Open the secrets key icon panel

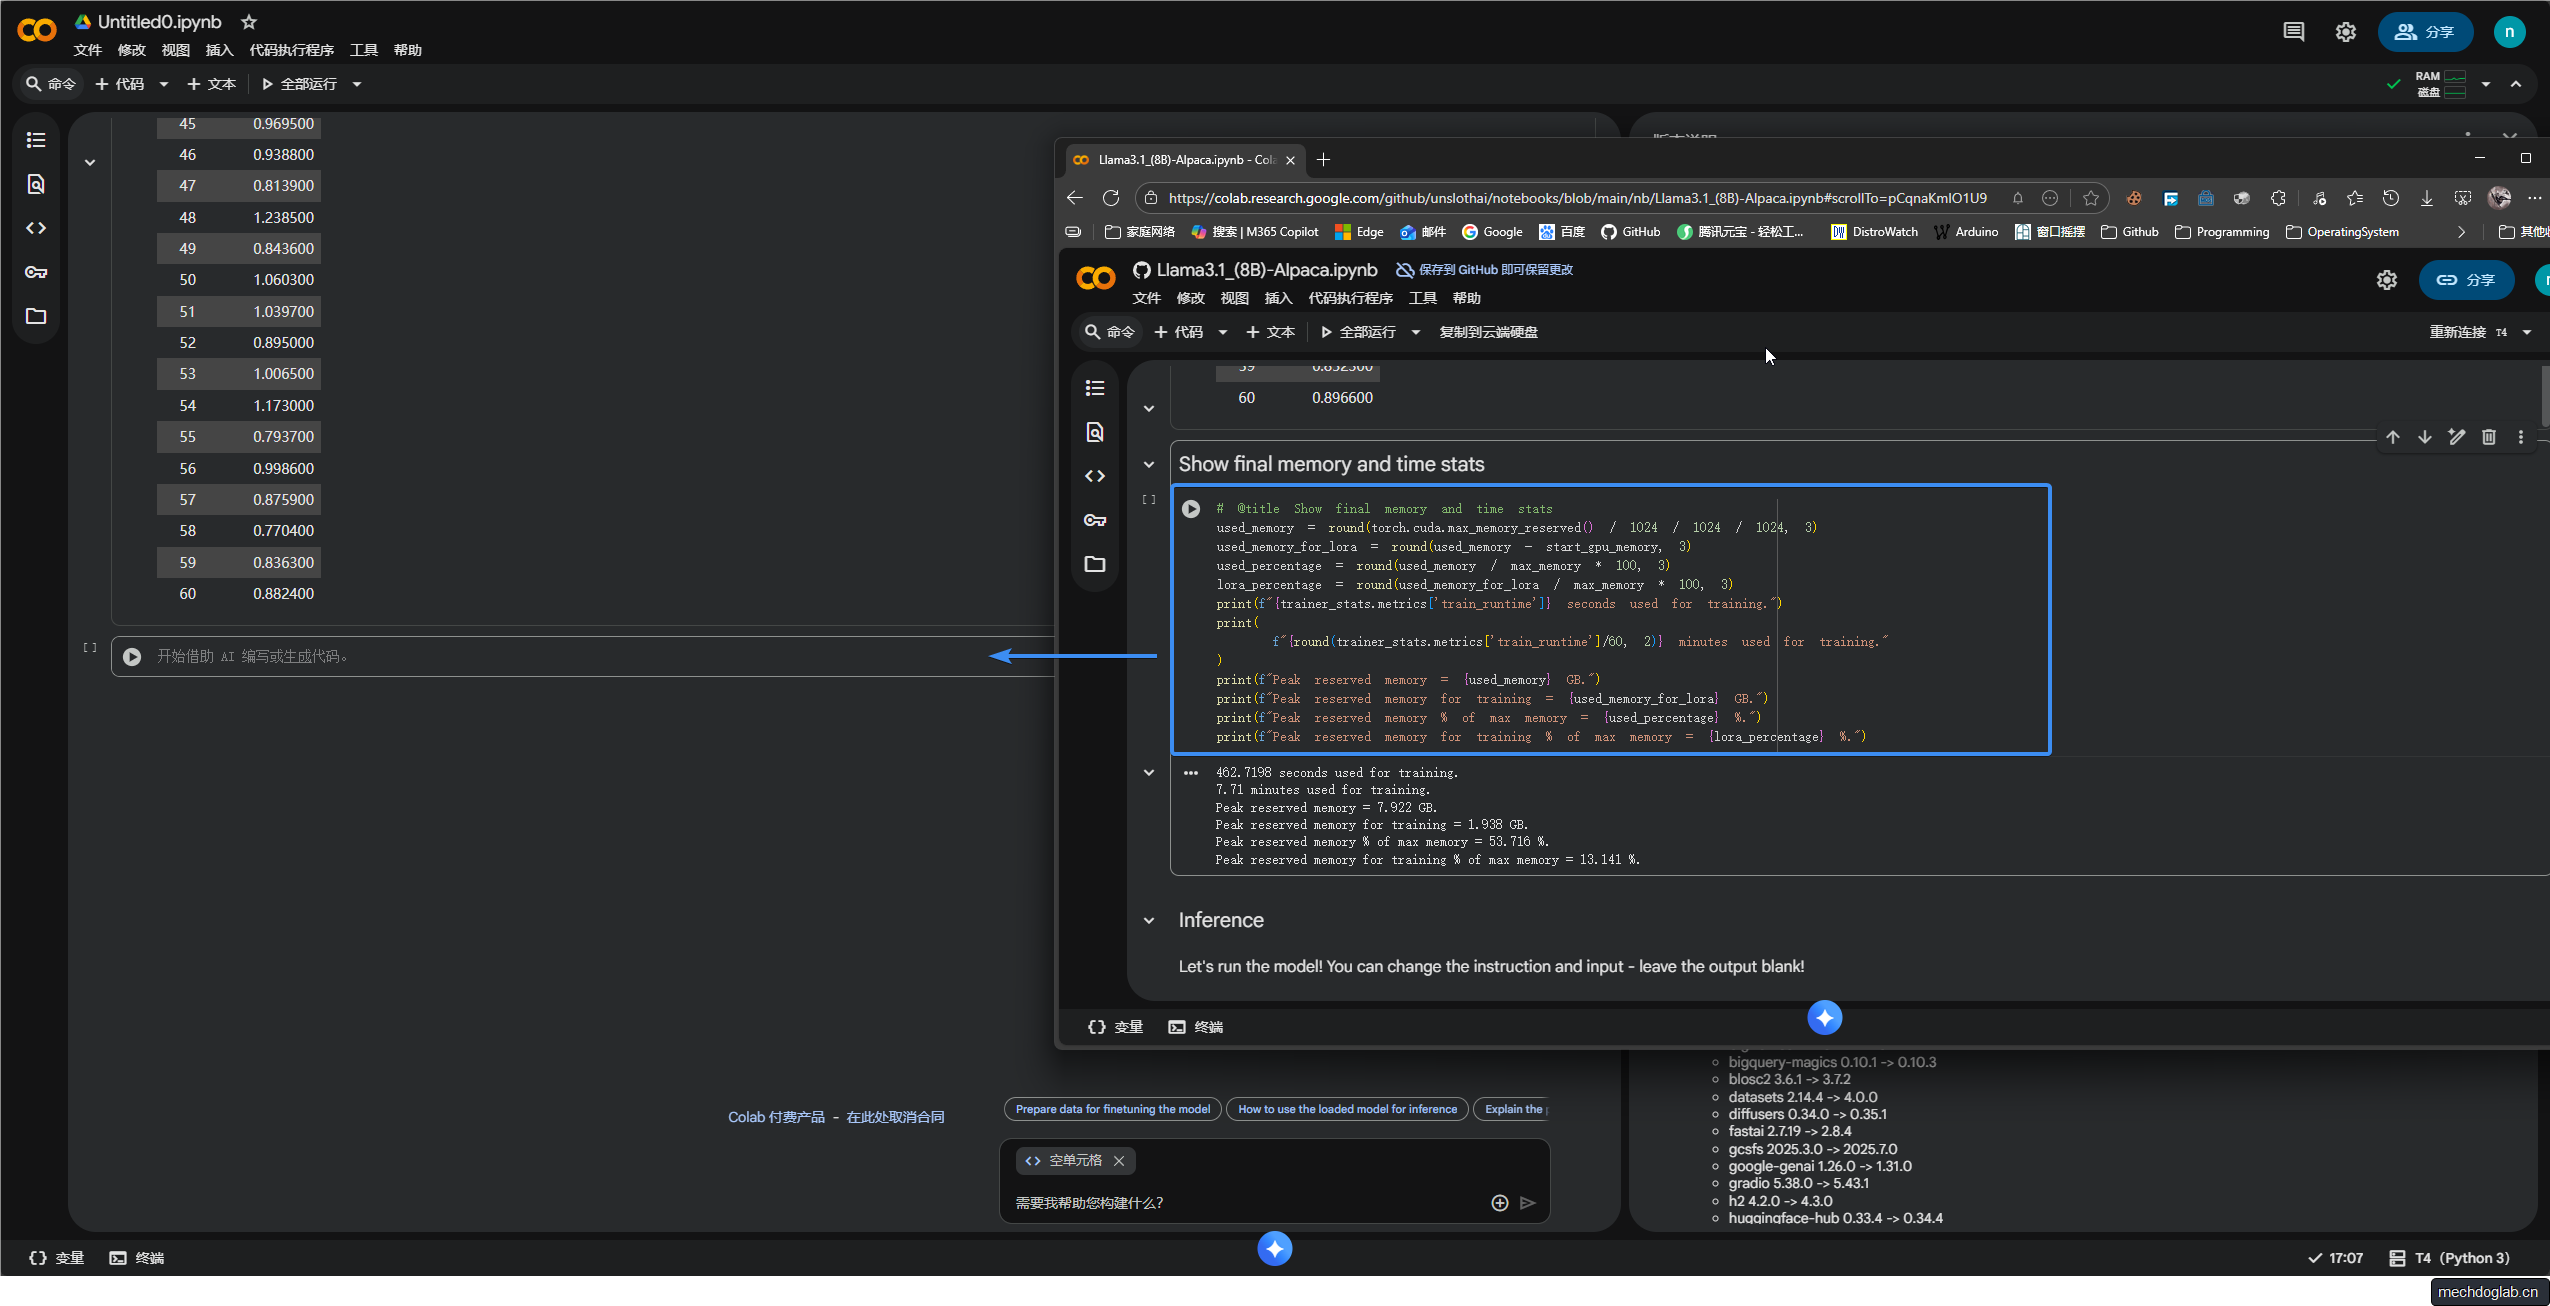36,272
